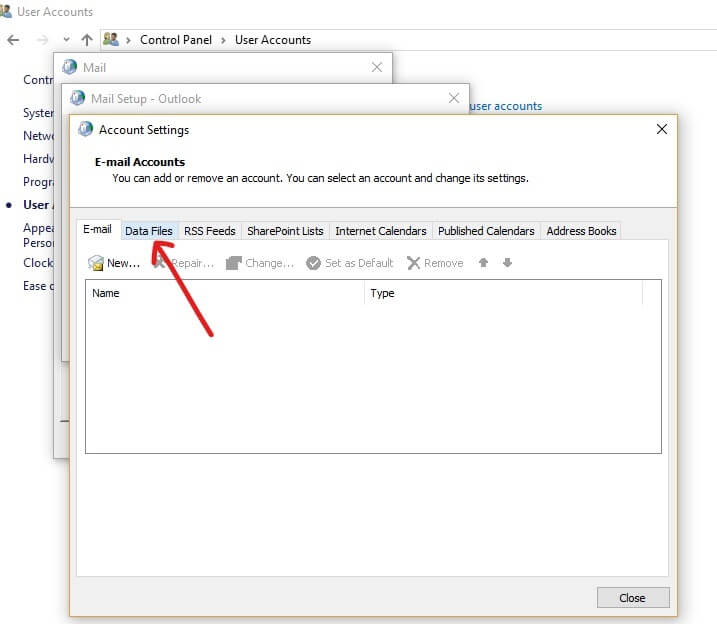Select the SharePoint Lists tab

285,231
